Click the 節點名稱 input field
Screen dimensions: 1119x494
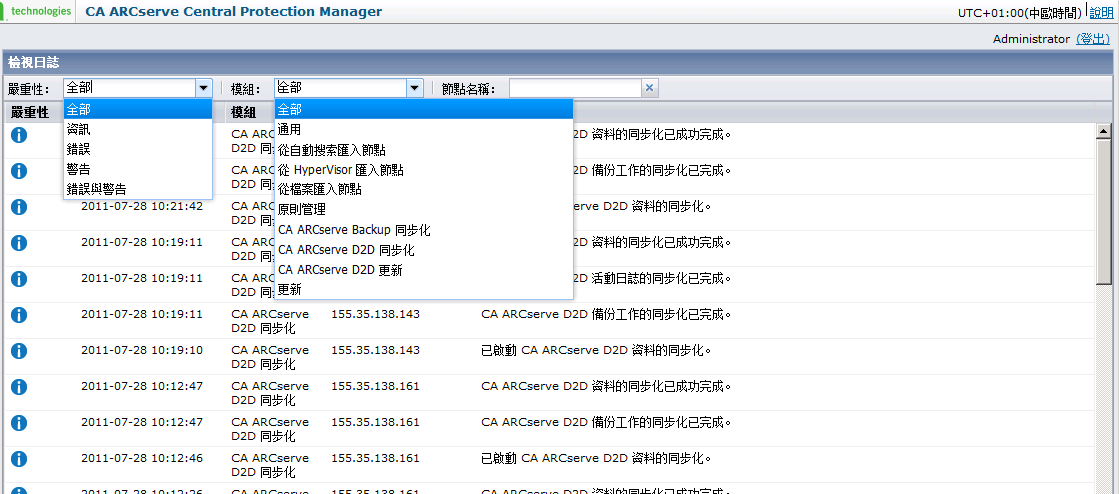pyautogui.click(x=575, y=89)
